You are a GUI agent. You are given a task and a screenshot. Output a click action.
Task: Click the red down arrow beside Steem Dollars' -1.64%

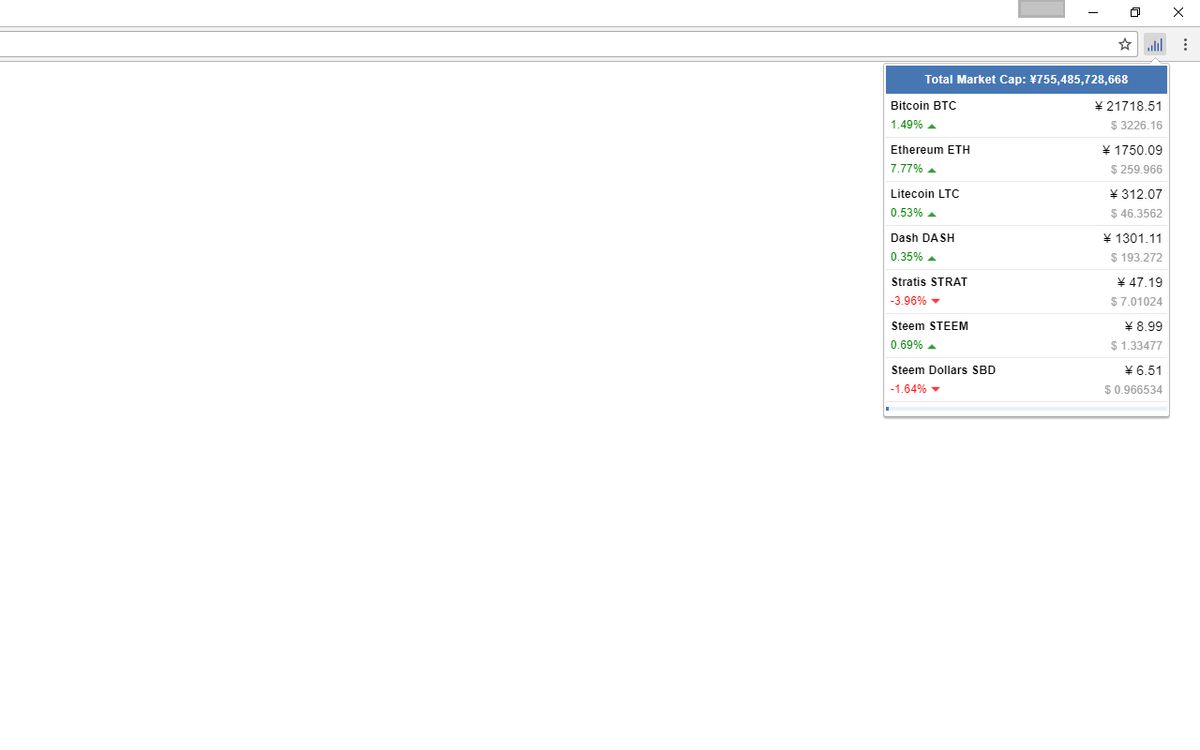click(x=936, y=389)
